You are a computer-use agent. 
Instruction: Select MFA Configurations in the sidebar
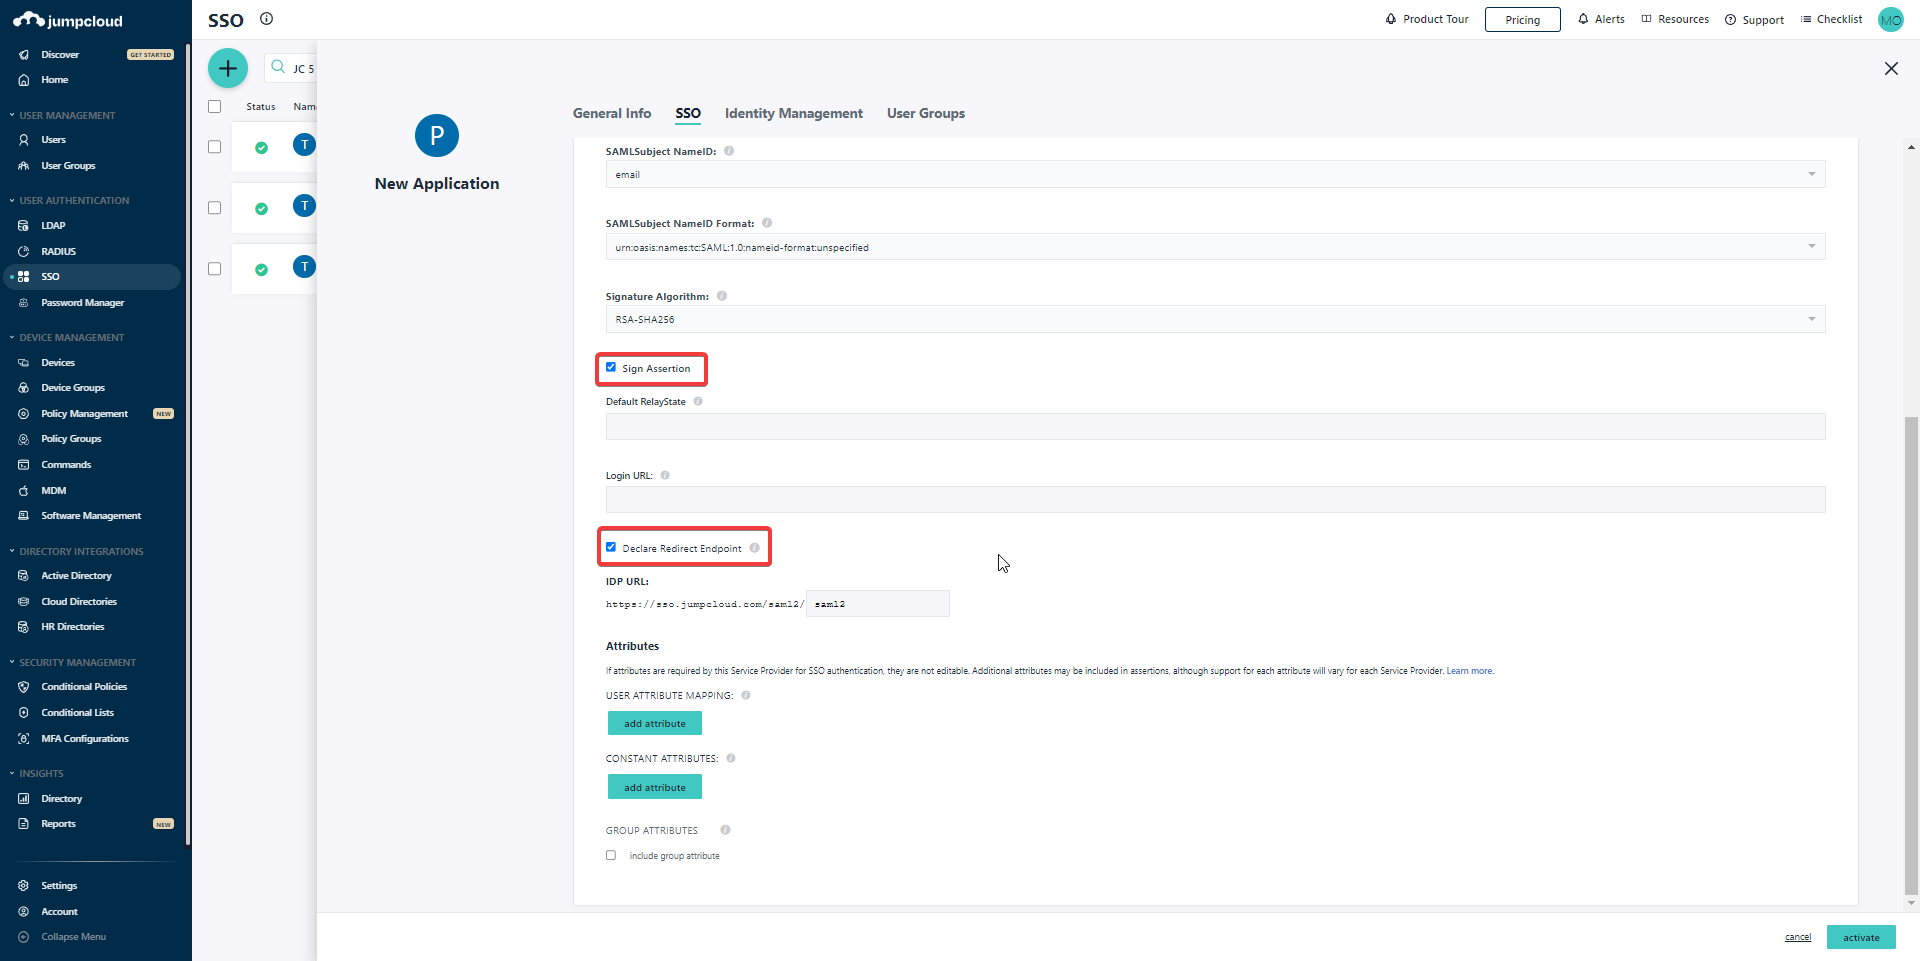tap(85, 738)
